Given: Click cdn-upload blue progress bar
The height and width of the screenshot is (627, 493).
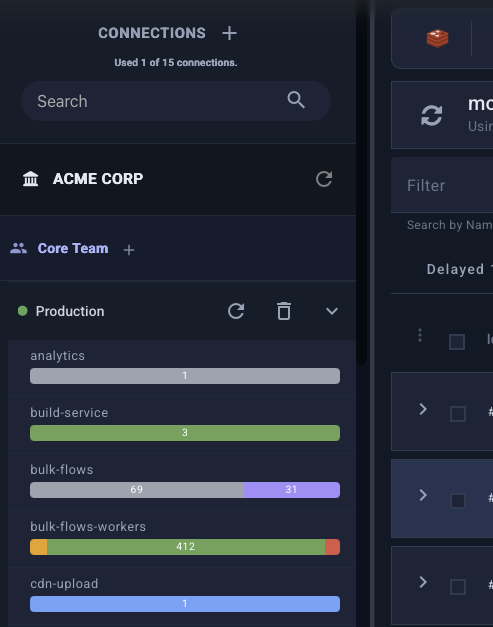Looking at the screenshot, I should (185, 604).
